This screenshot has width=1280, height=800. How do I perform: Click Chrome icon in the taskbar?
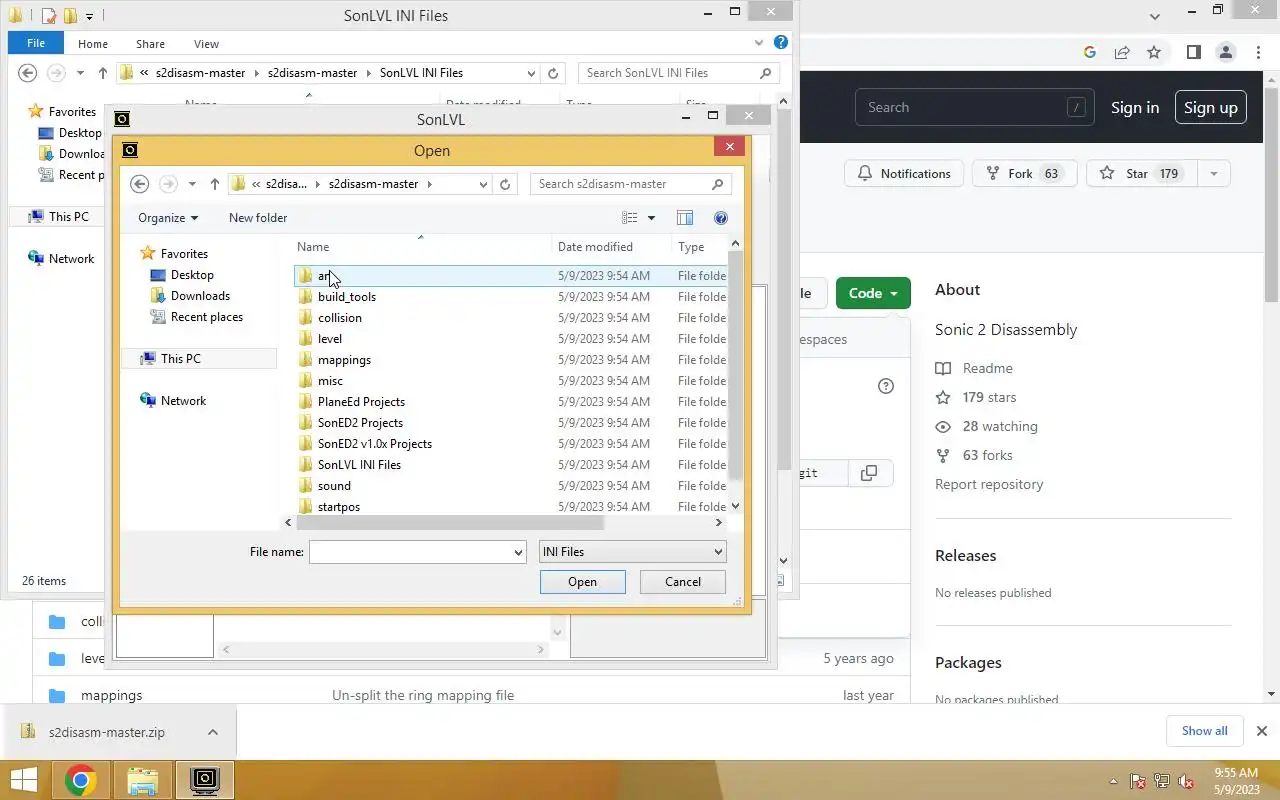[81, 780]
